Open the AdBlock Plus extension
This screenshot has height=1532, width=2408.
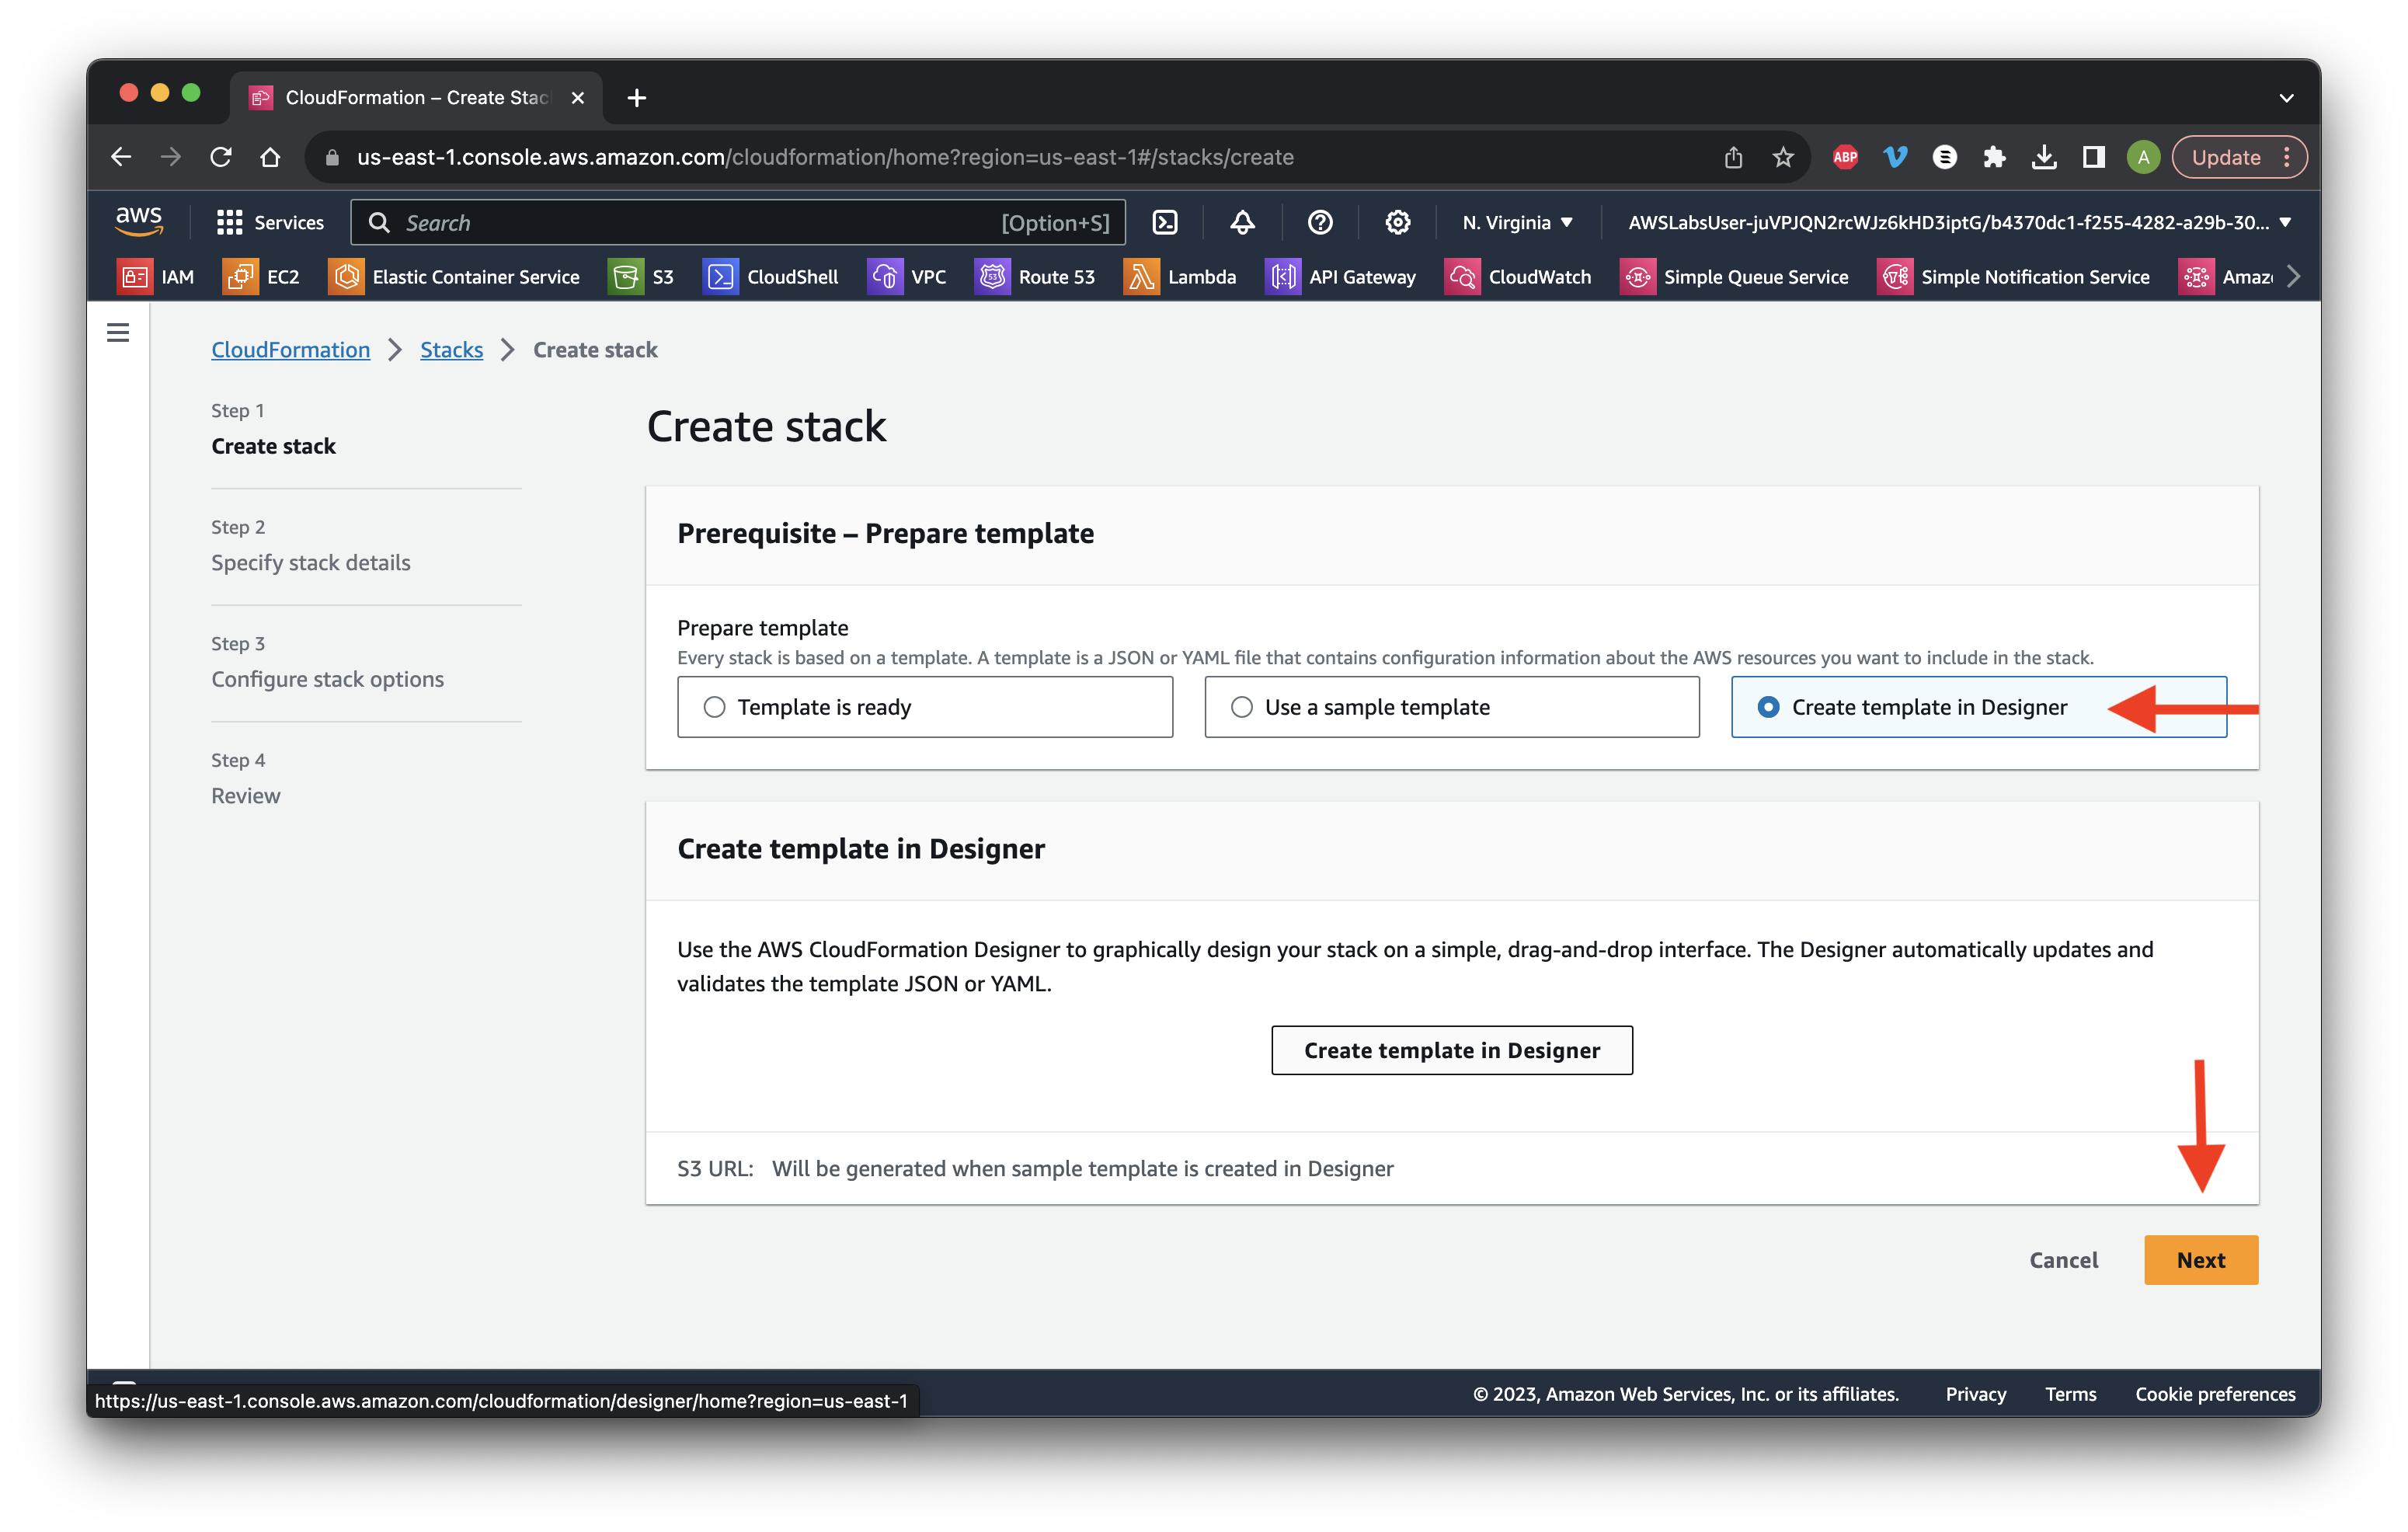pos(1845,157)
